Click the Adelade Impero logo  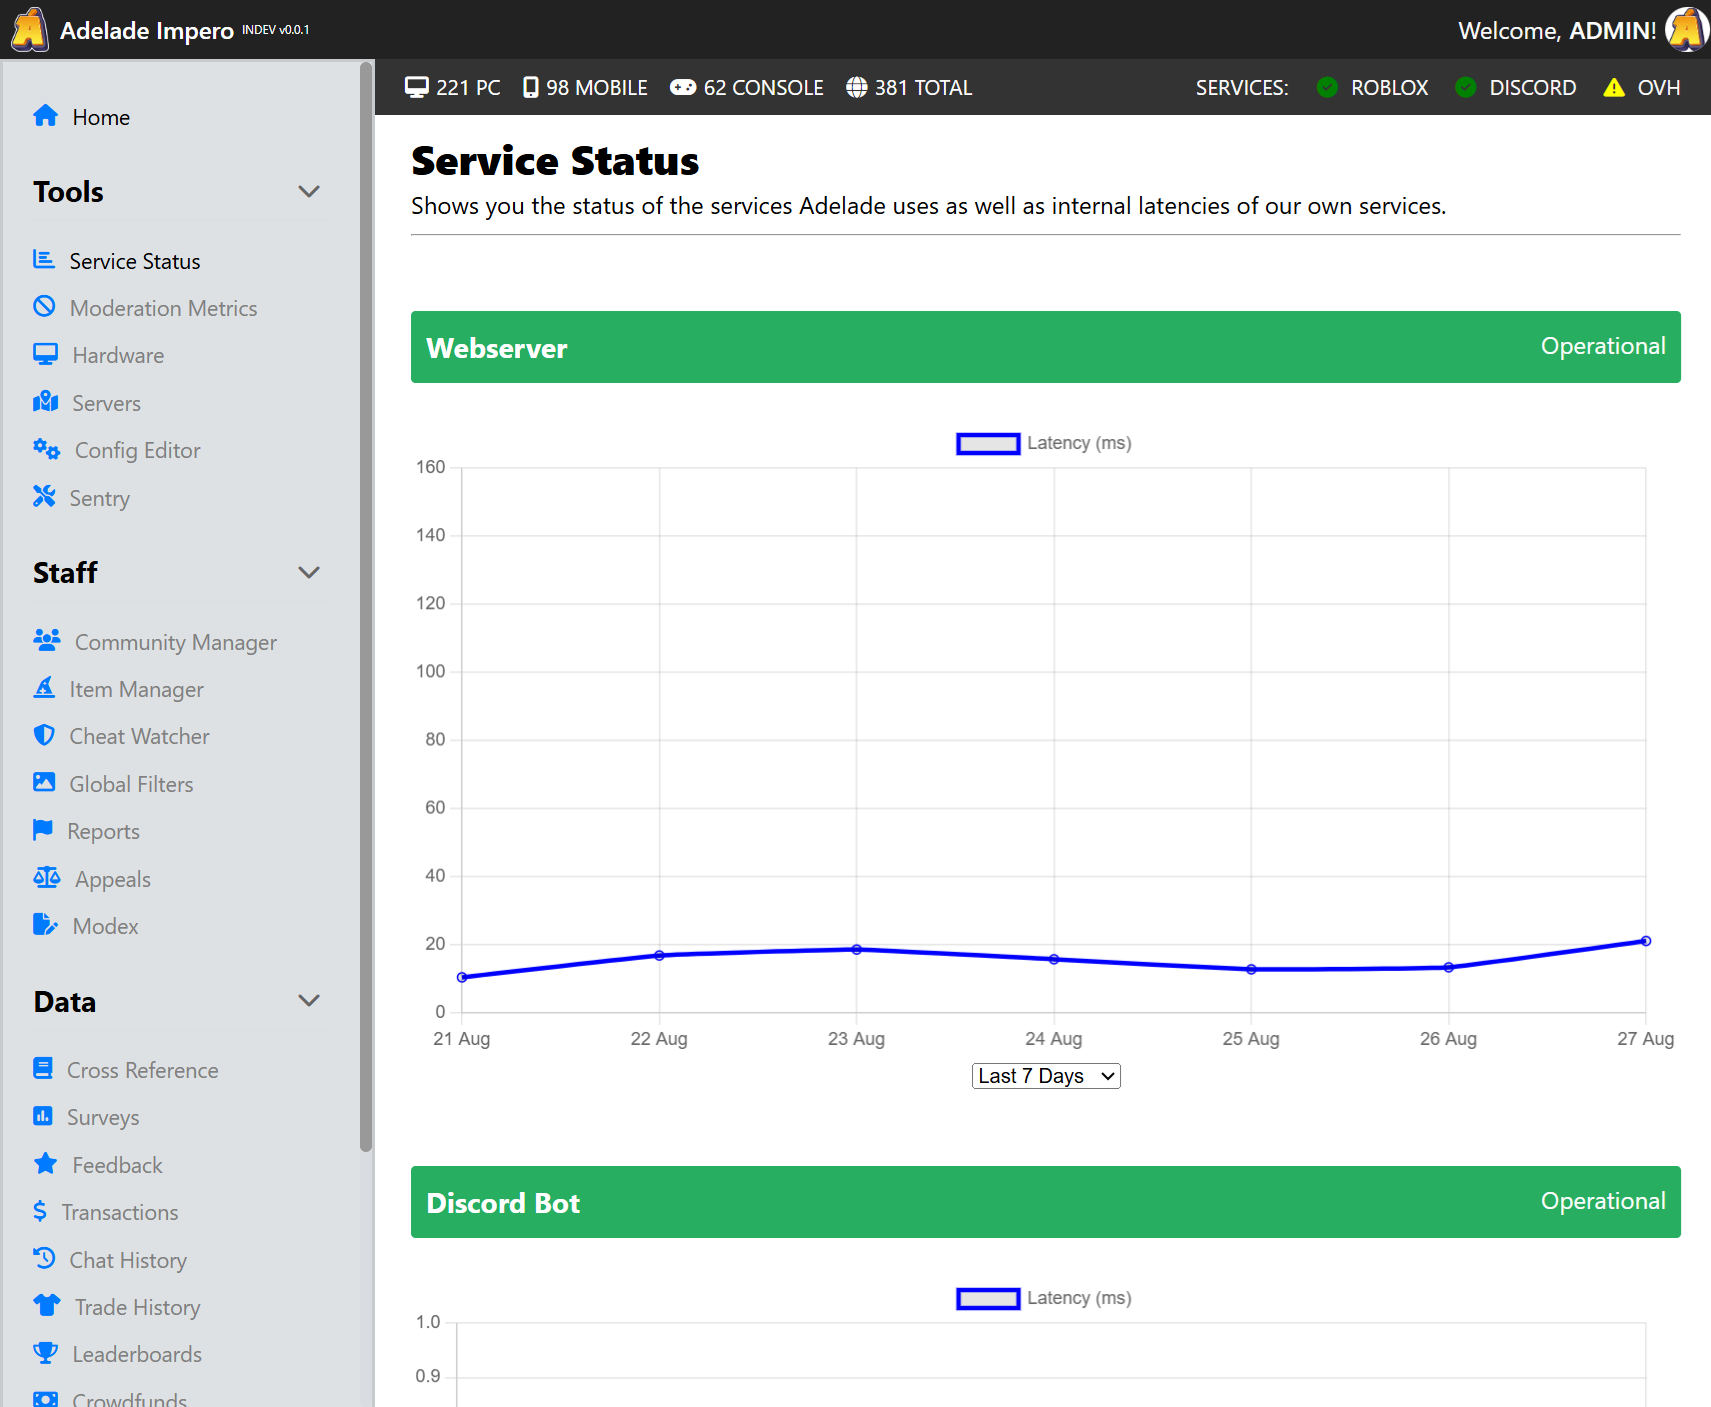[x=29, y=29]
